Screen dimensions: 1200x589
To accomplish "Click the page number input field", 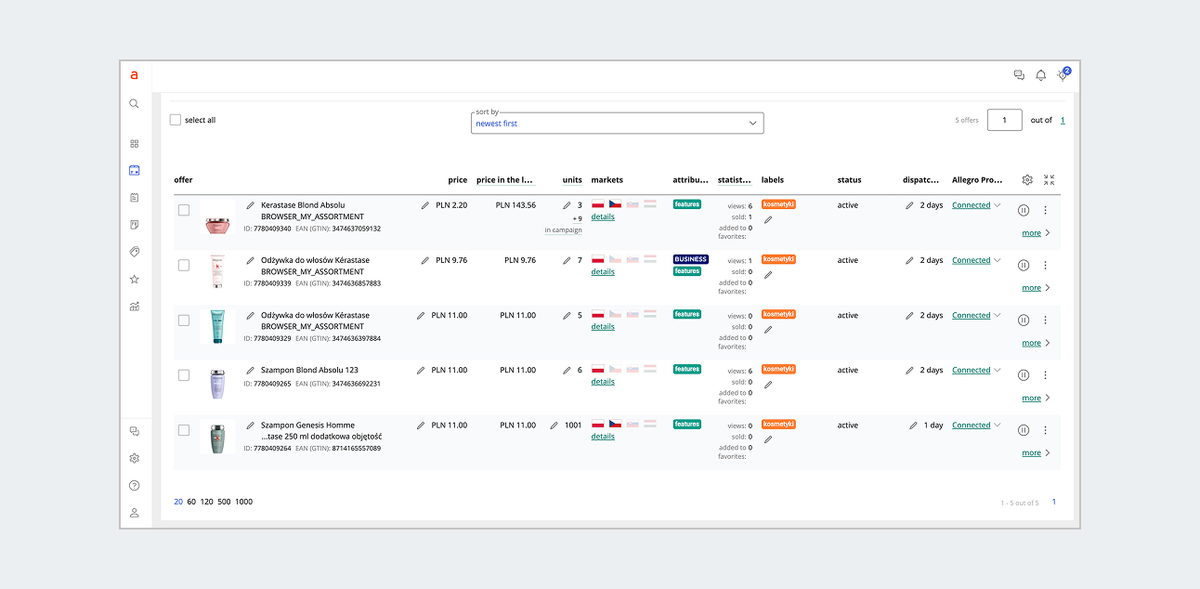I will [1004, 120].
